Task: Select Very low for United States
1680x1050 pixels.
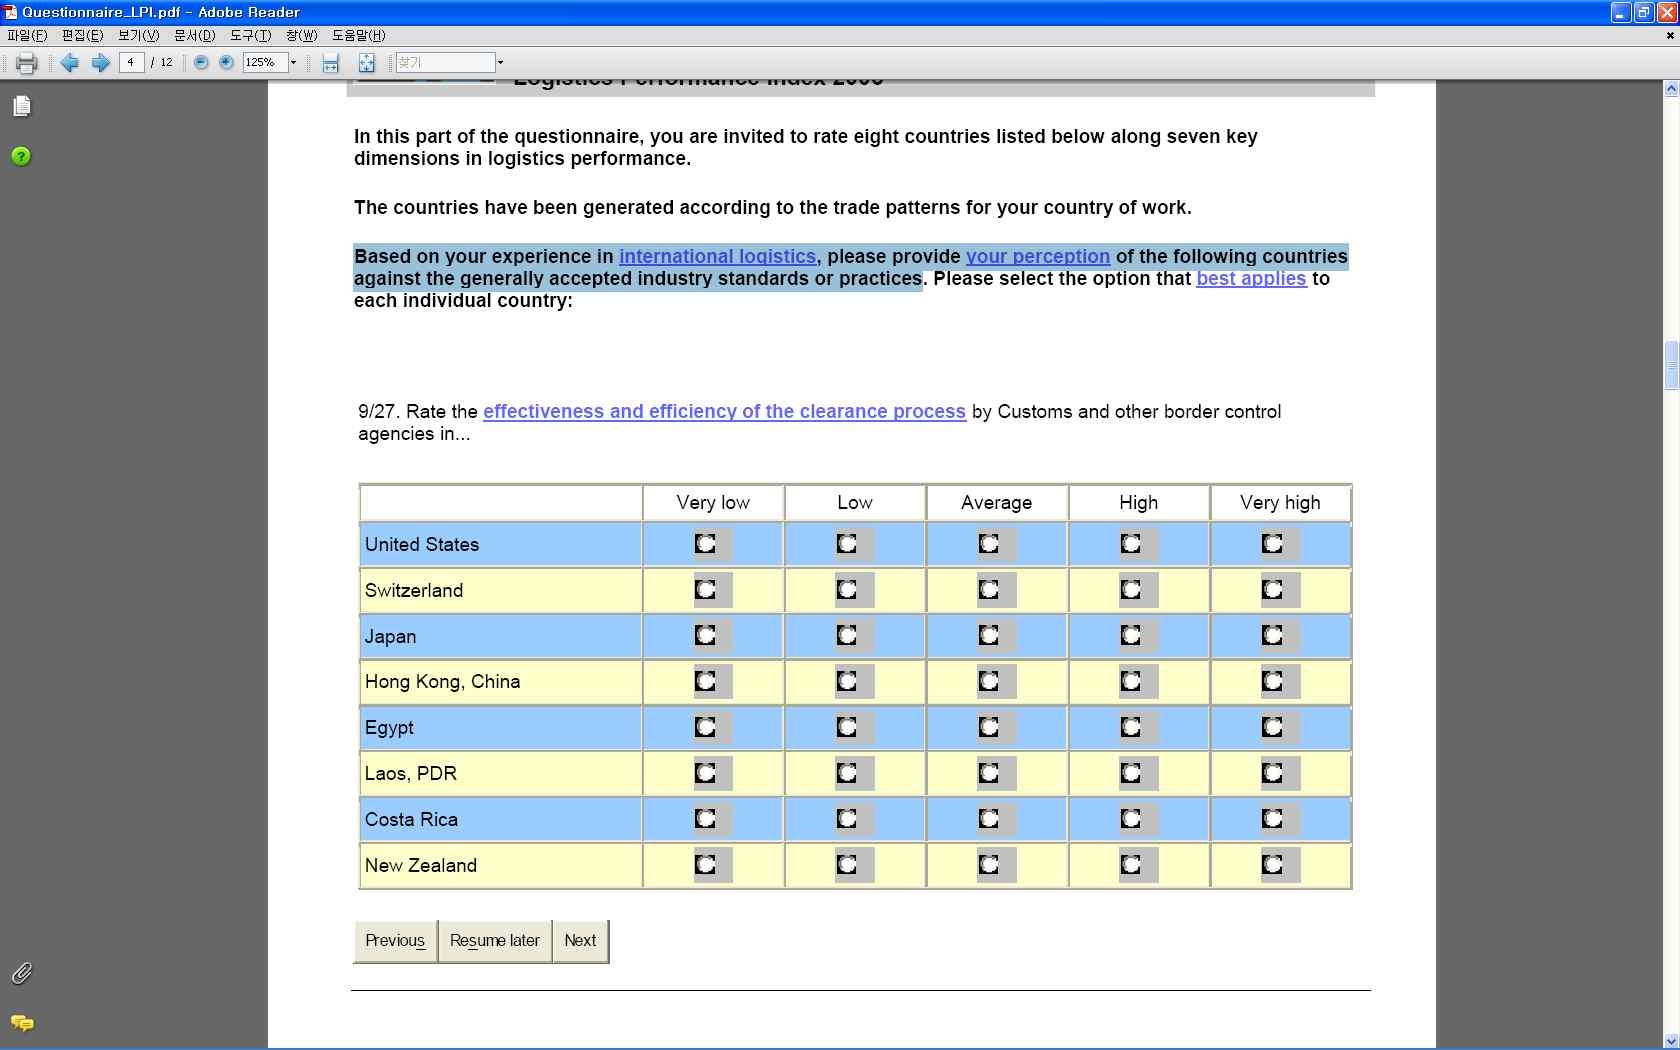Action: (706, 544)
